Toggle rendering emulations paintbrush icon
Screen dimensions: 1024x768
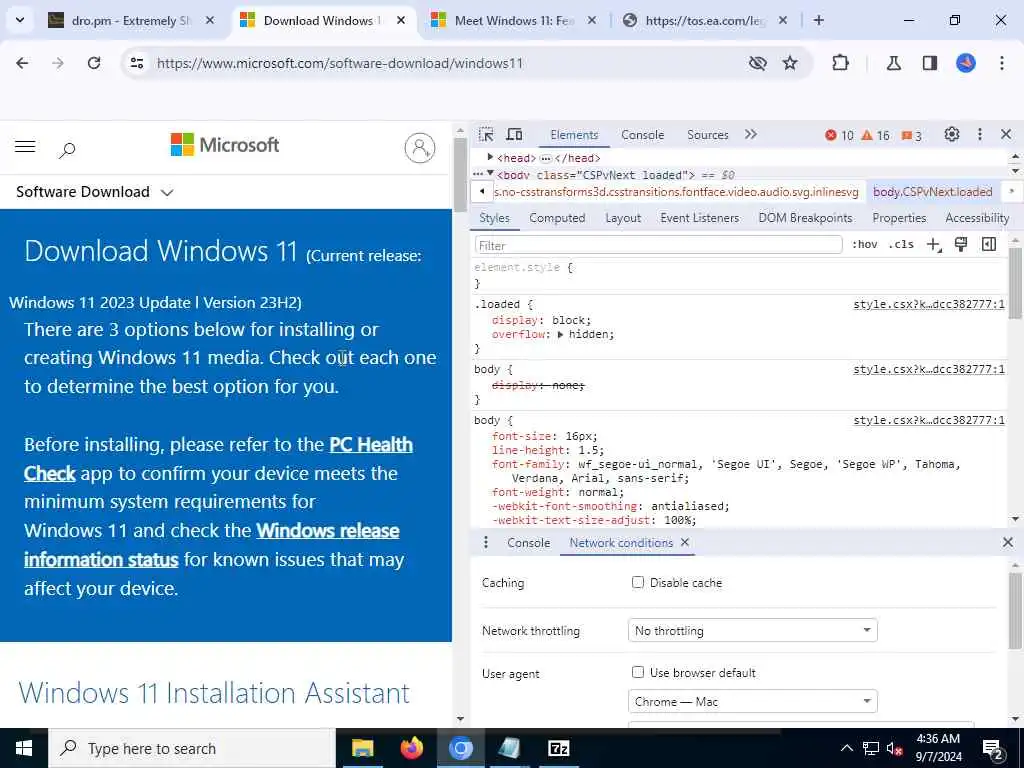click(961, 244)
